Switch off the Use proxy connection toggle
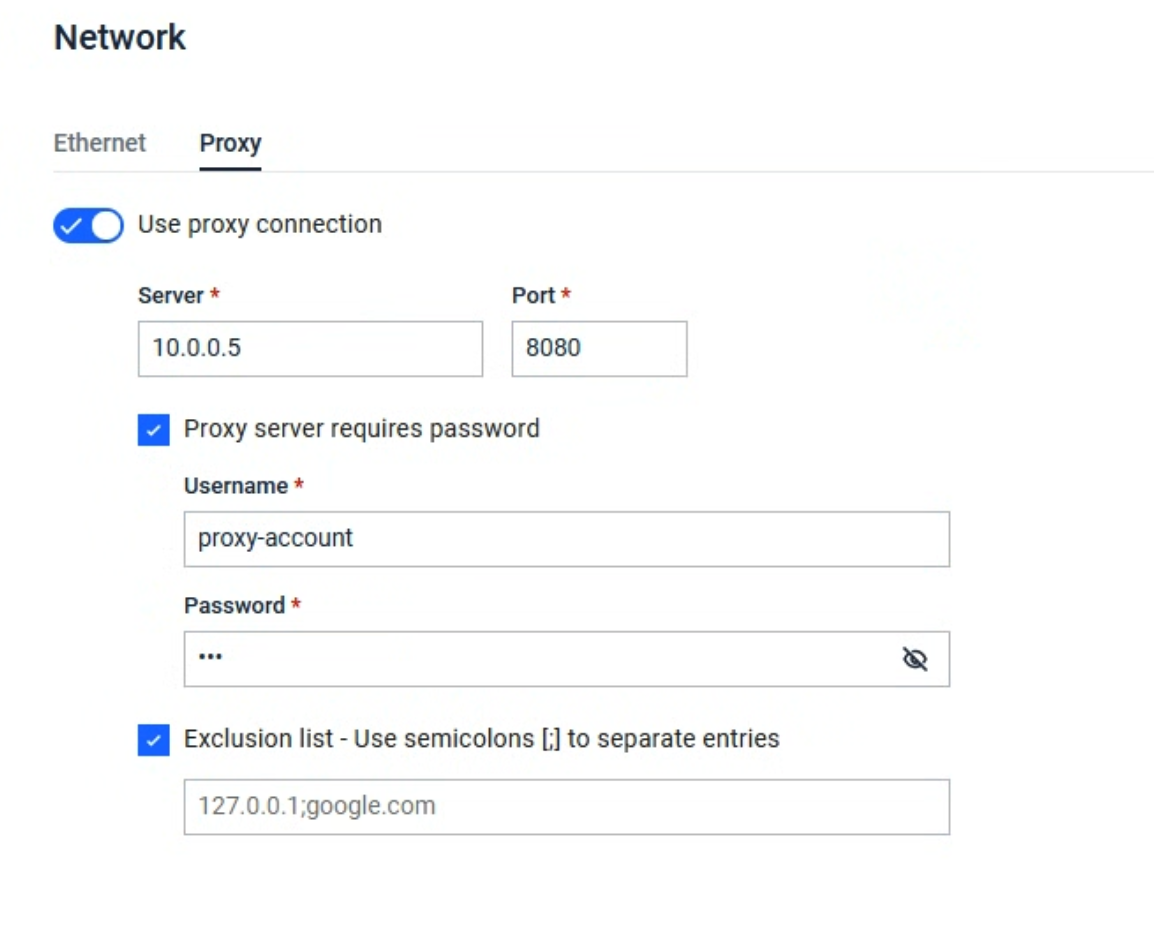 (x=88, y=225)
